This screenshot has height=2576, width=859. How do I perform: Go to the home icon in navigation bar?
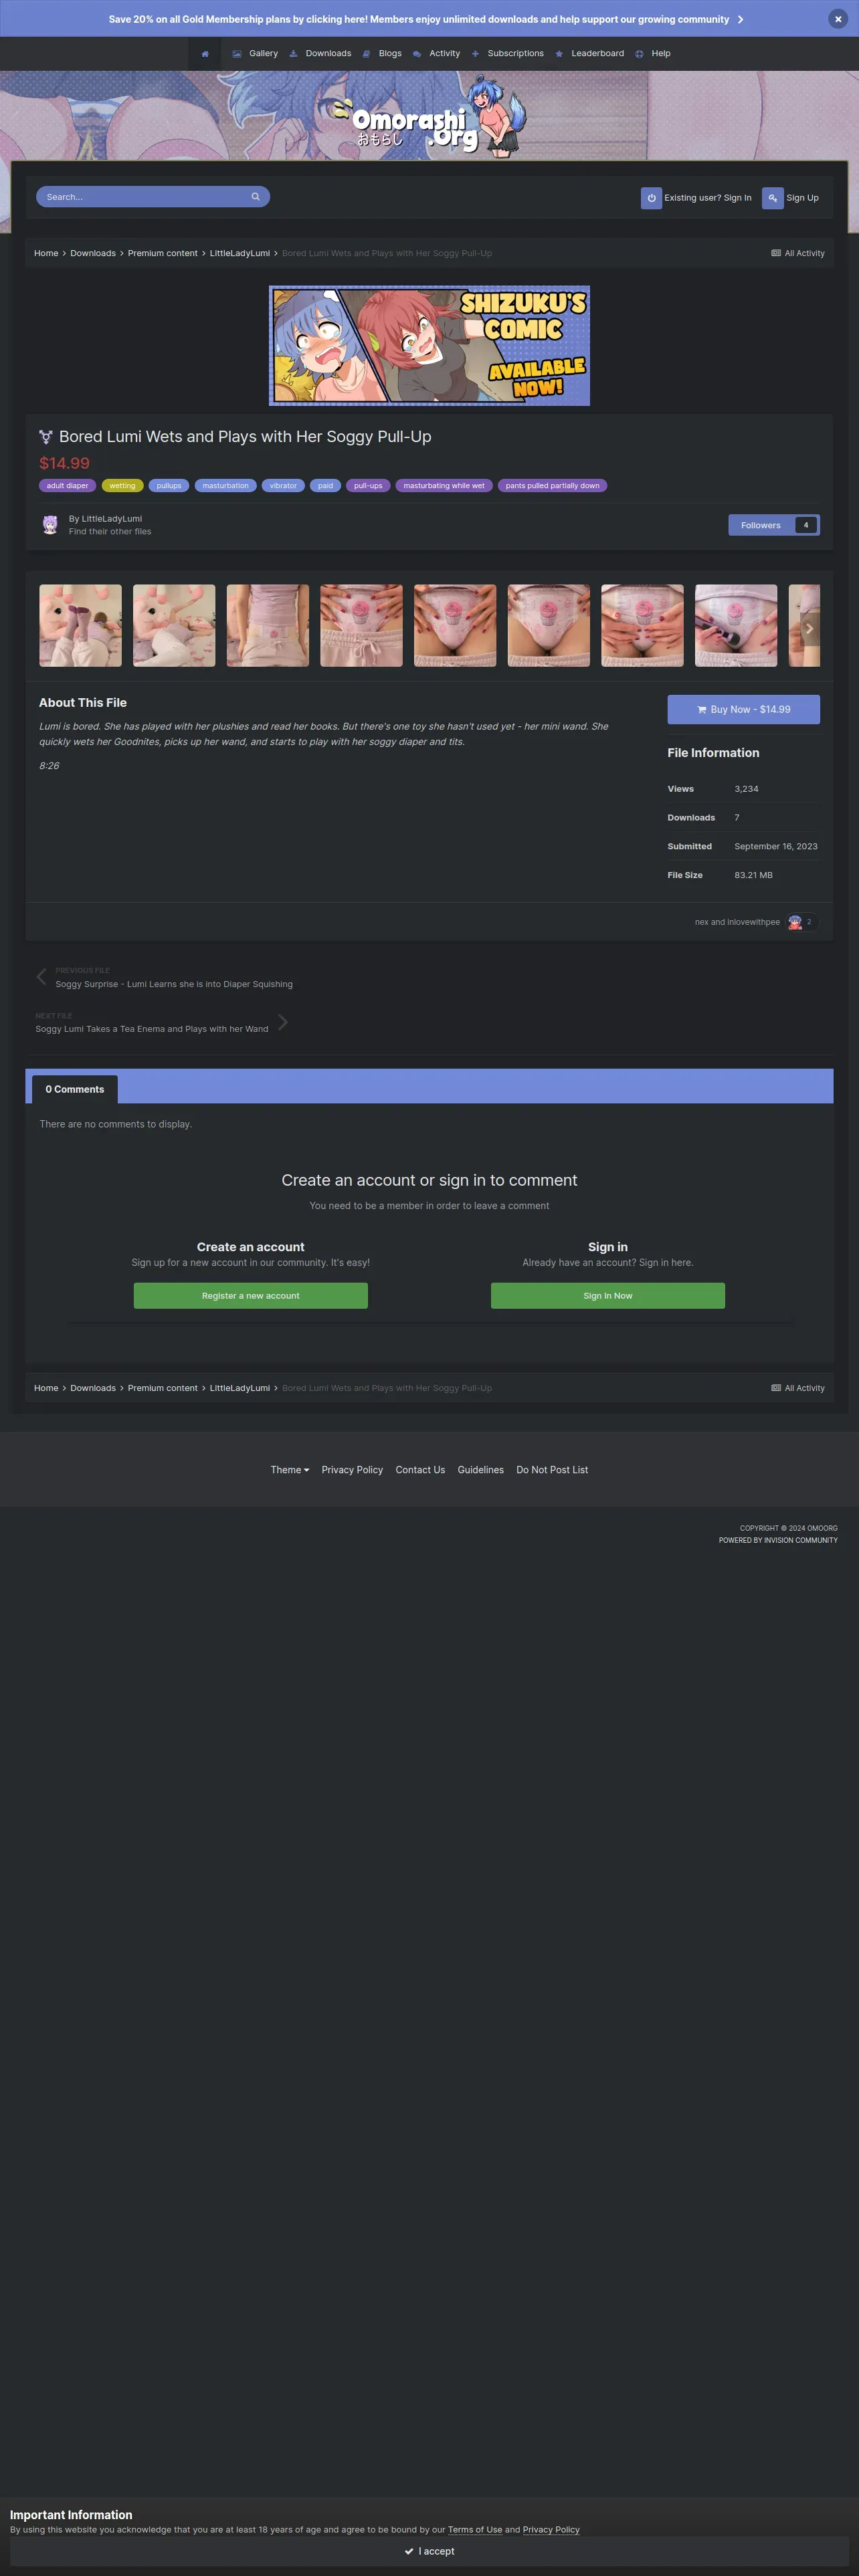205,54
